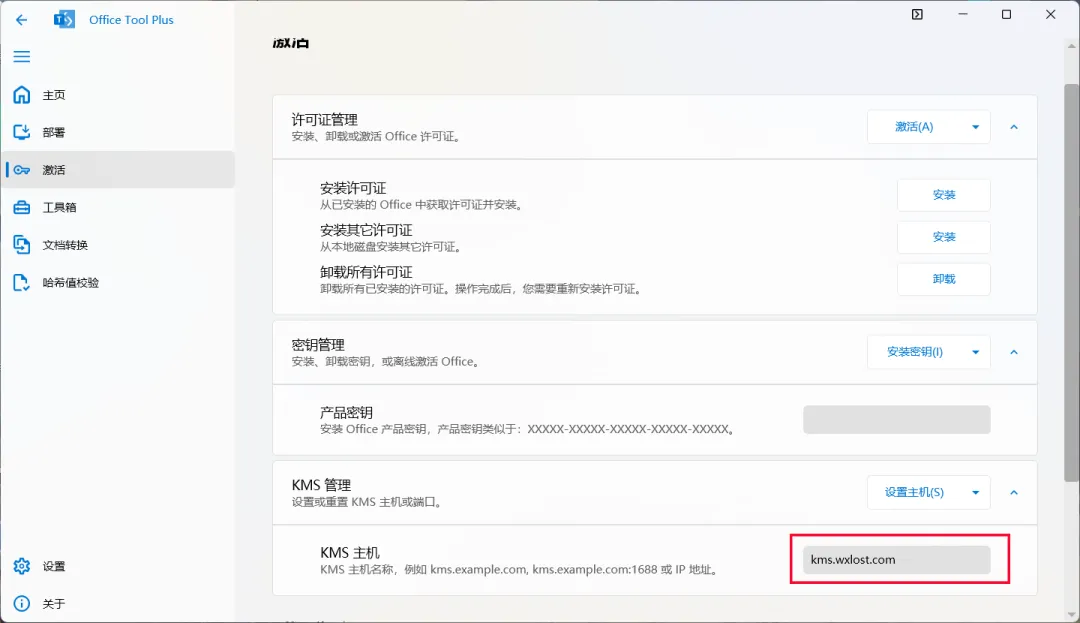Click the vertical scrollbar thumb
This screenshot has width=1080, height=623.
point(1072,282)
